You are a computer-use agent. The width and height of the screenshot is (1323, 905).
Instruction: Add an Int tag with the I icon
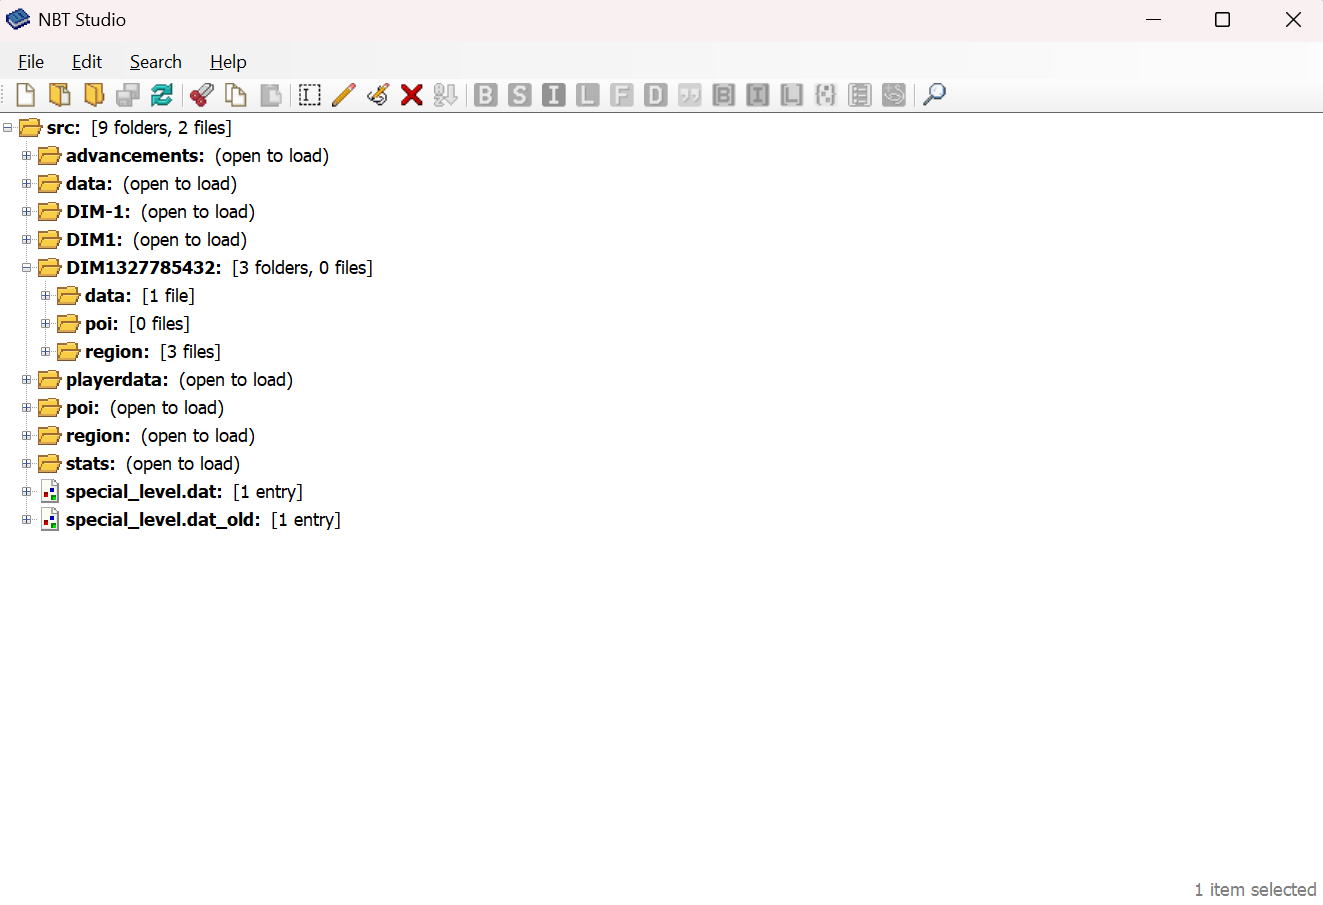554,95
